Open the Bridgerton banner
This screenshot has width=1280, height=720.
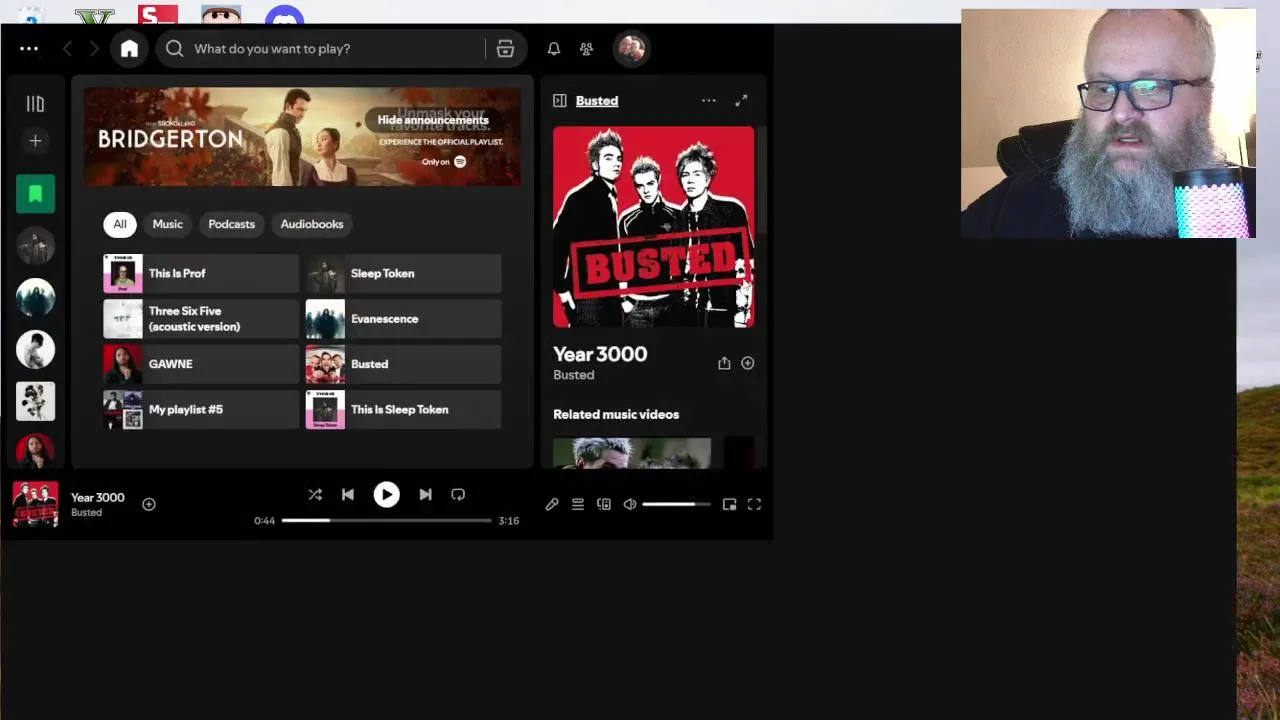302,137
